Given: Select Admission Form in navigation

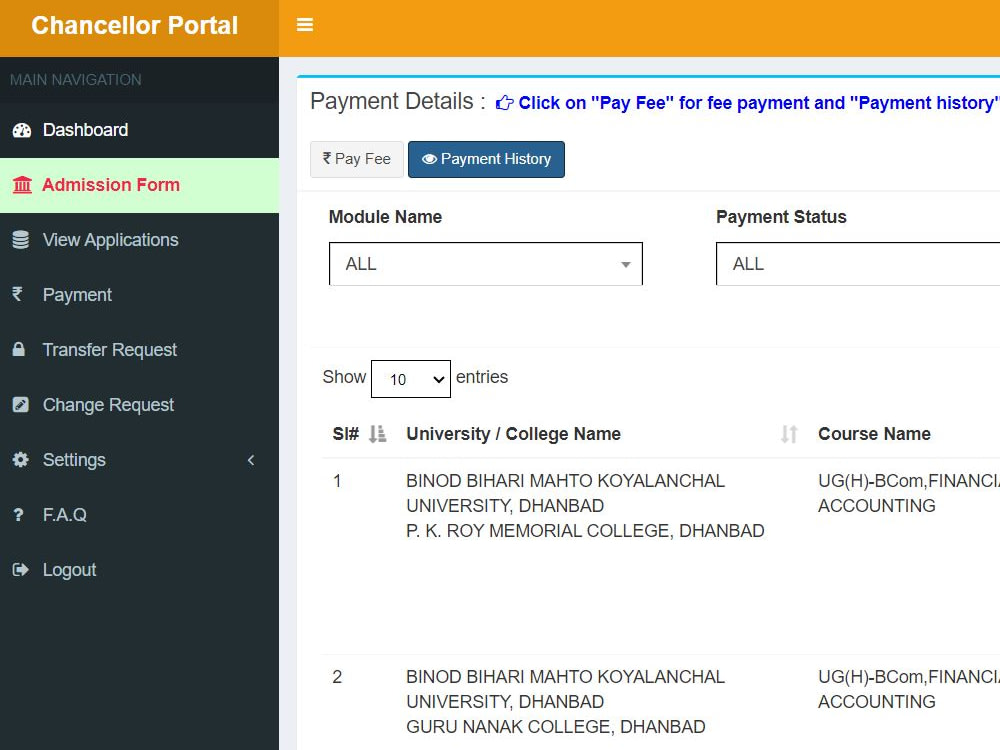Looking at the screenshot, I should point(139,185).
